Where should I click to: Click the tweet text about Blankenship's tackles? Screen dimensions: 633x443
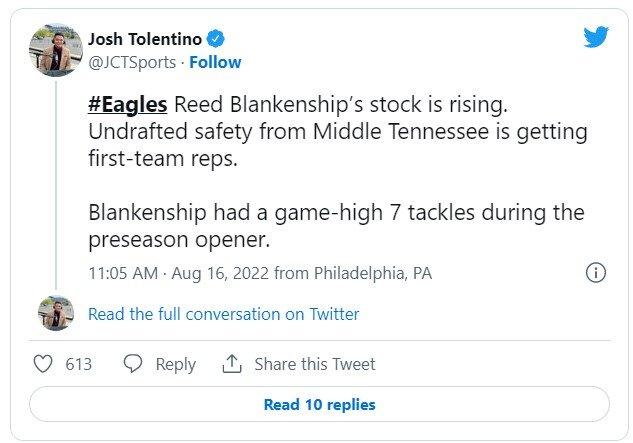pyautogui.click(x=336, y=226)
